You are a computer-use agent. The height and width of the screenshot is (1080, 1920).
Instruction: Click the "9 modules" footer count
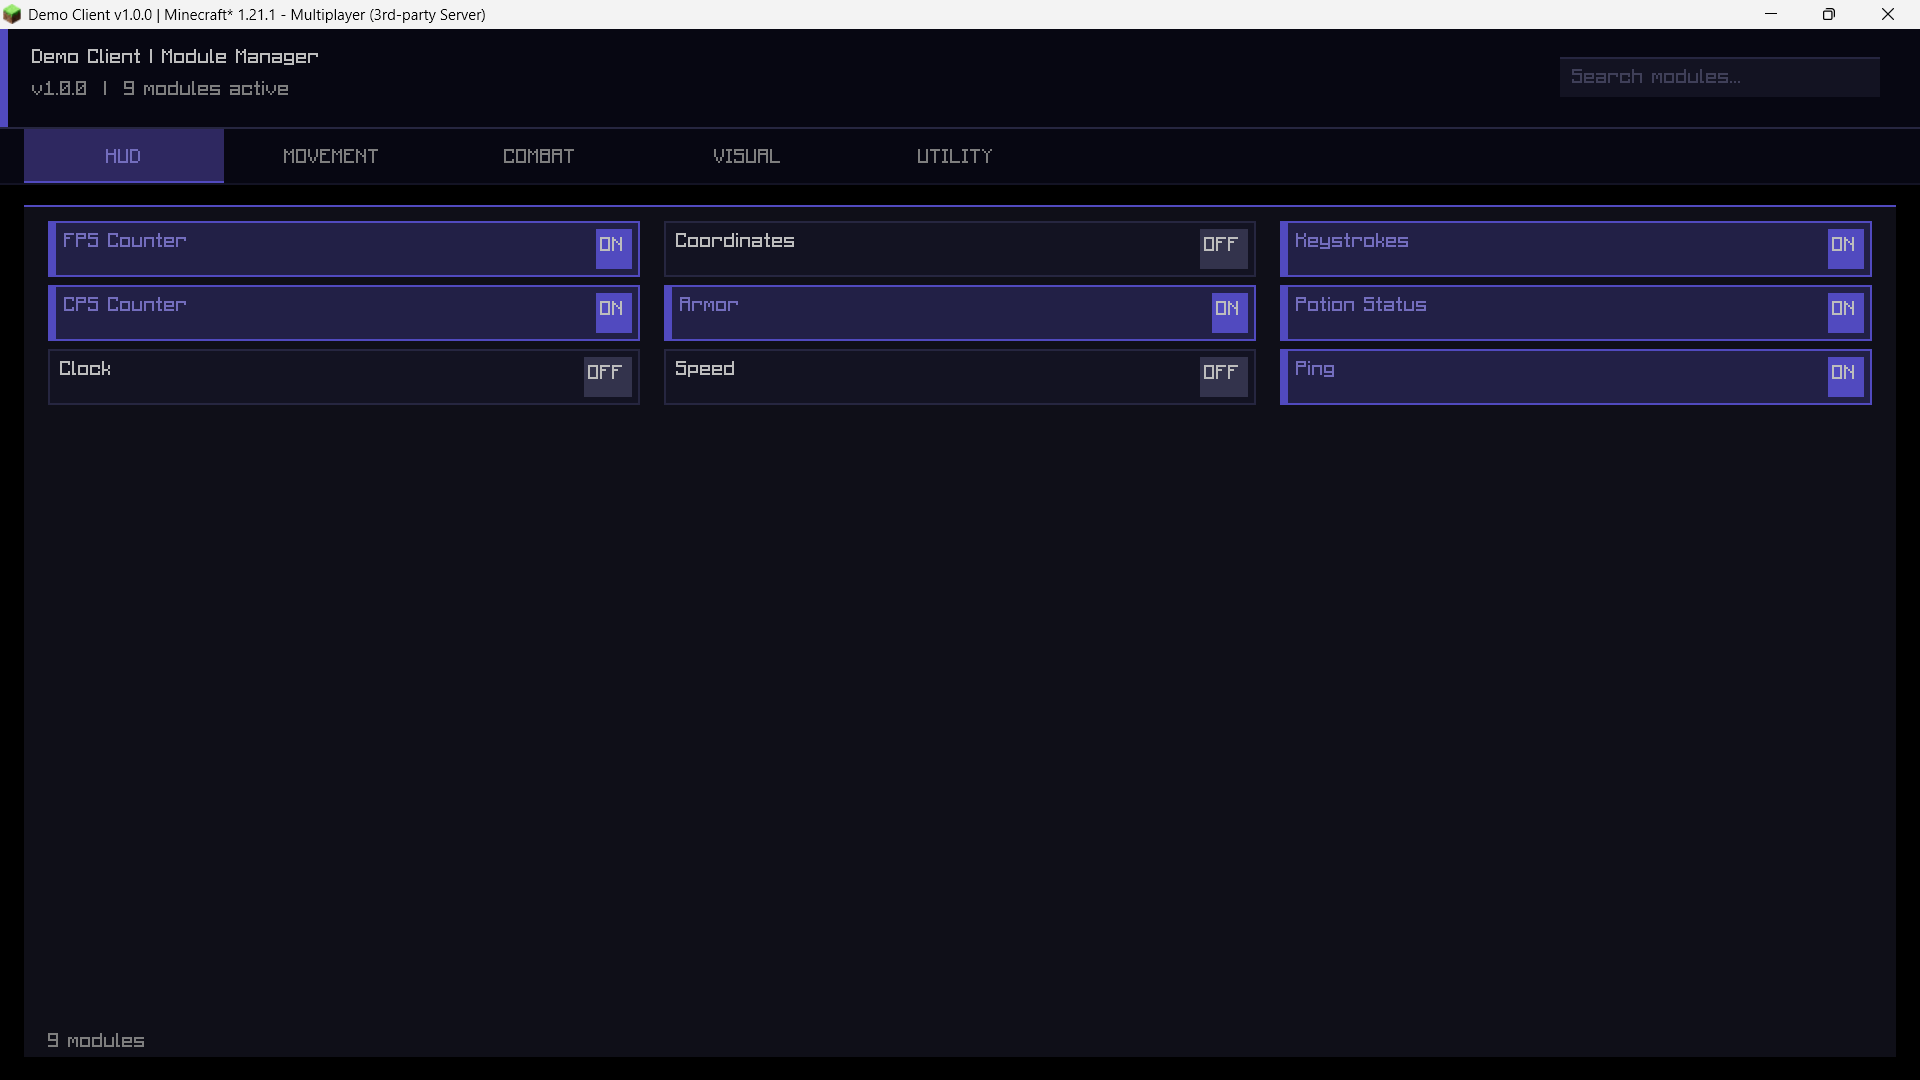pyautogui.click(x=96, y=1041)
